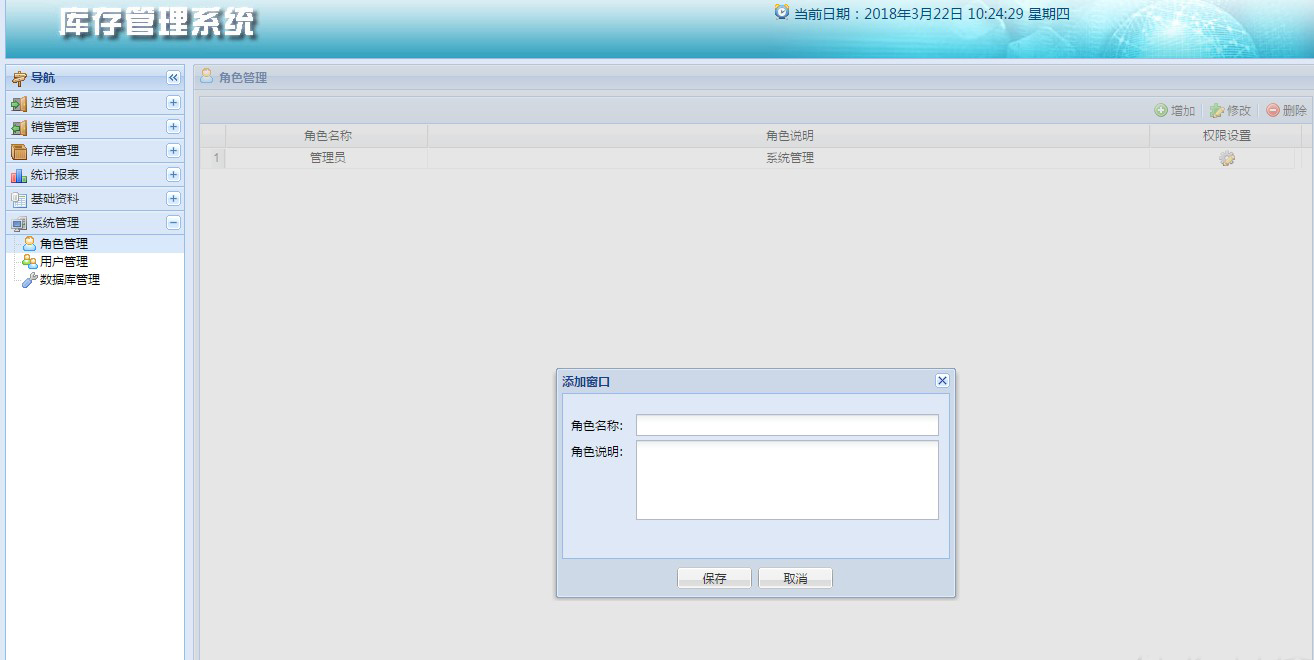Close the 添加窗口 dialog
The image size is (1314, 660).
[942, 381]
